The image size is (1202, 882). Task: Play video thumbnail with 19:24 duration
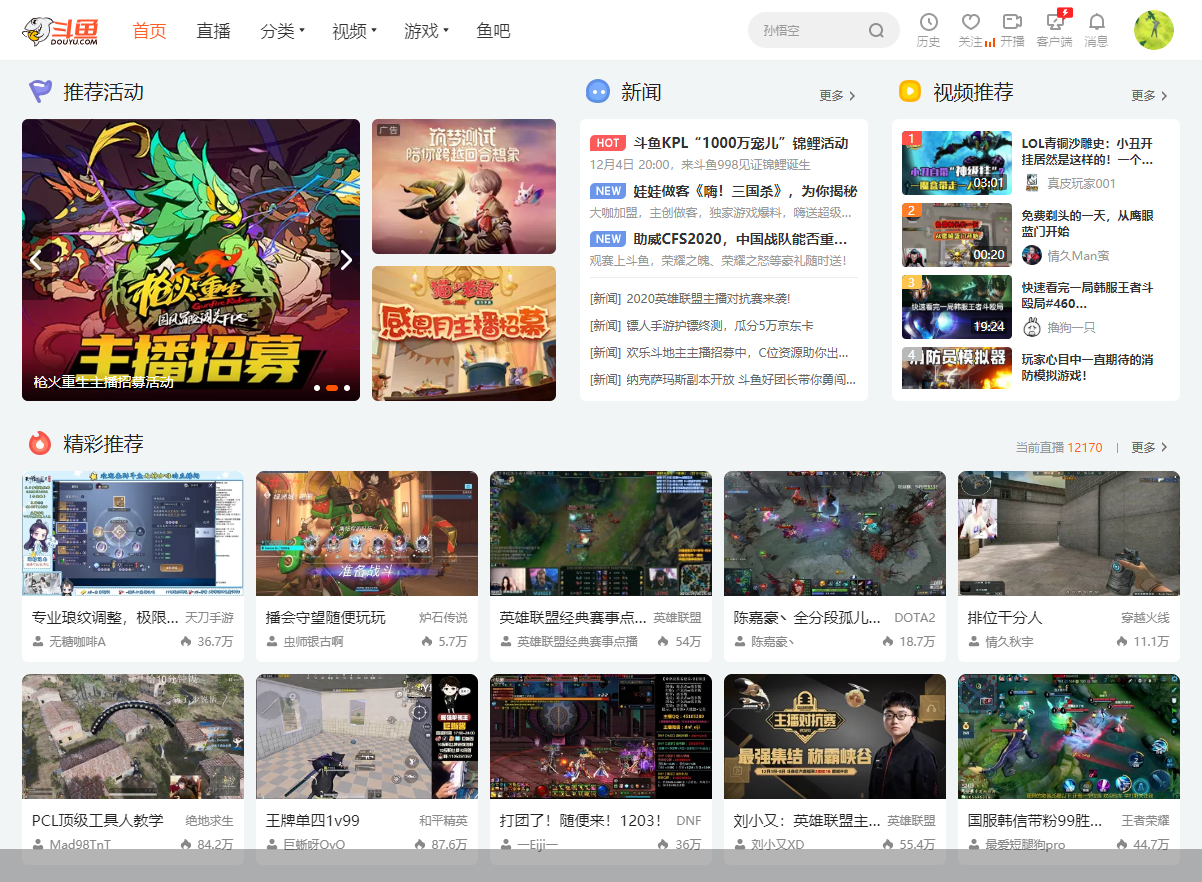957,307
